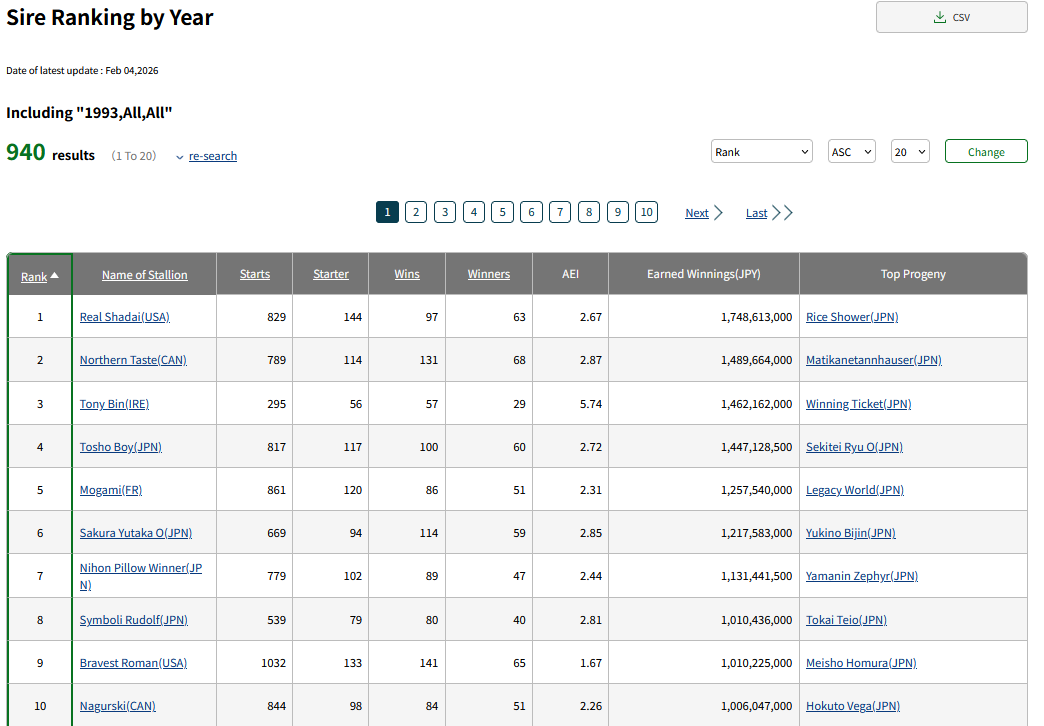Open Nihon Pillow Winner(JPN) stallion link
Image resolution: width=1044 pixels, height=726 pixels.
click(x=141, y=576)
